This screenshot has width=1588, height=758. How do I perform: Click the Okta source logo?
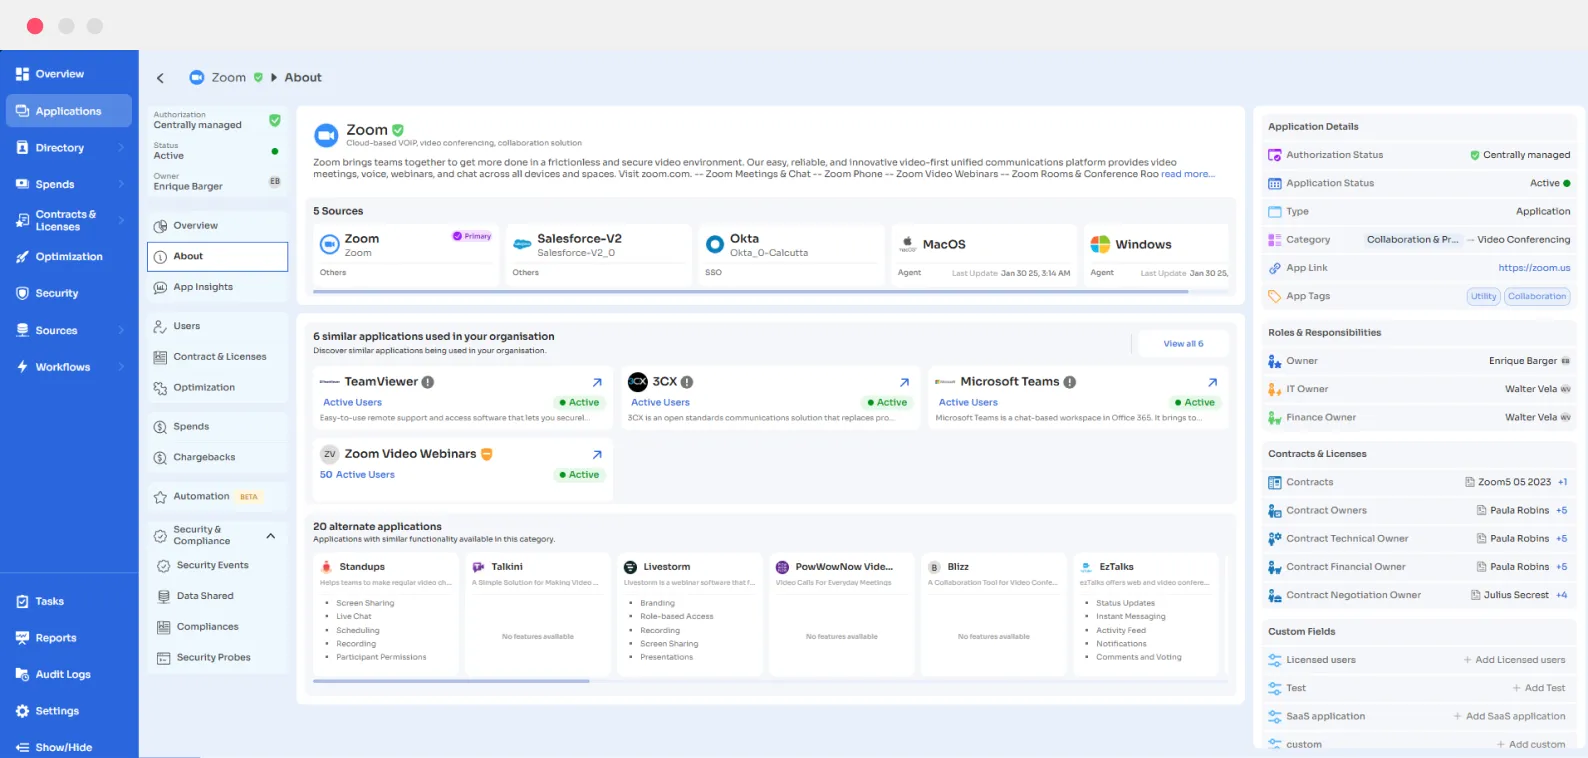tap(715, 244)
